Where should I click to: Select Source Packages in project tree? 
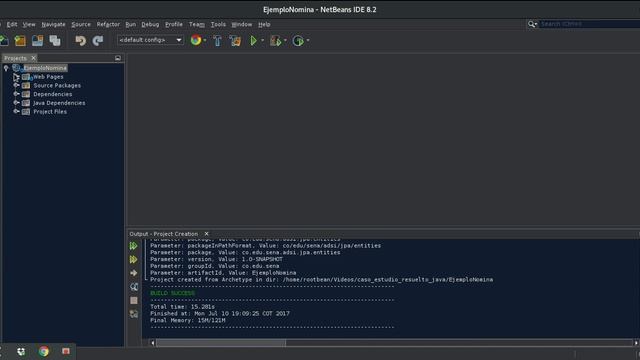pyautogui.click(x=57, y=85)
